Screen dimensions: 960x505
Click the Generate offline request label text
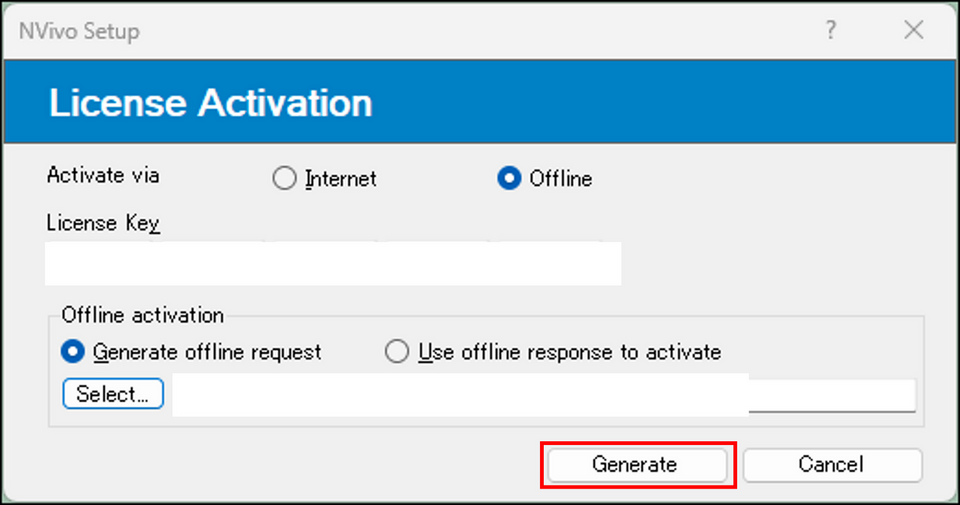tap(207, 353)
